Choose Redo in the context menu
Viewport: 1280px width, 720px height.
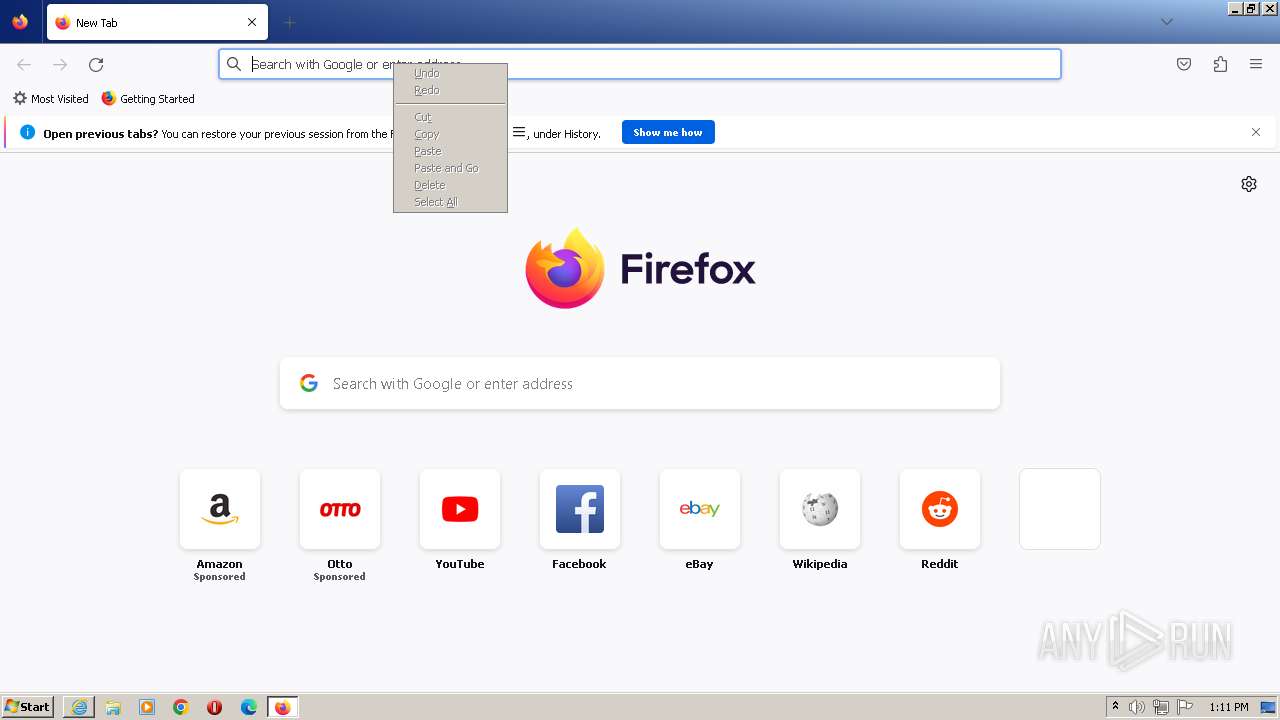(x=450, y=90)
